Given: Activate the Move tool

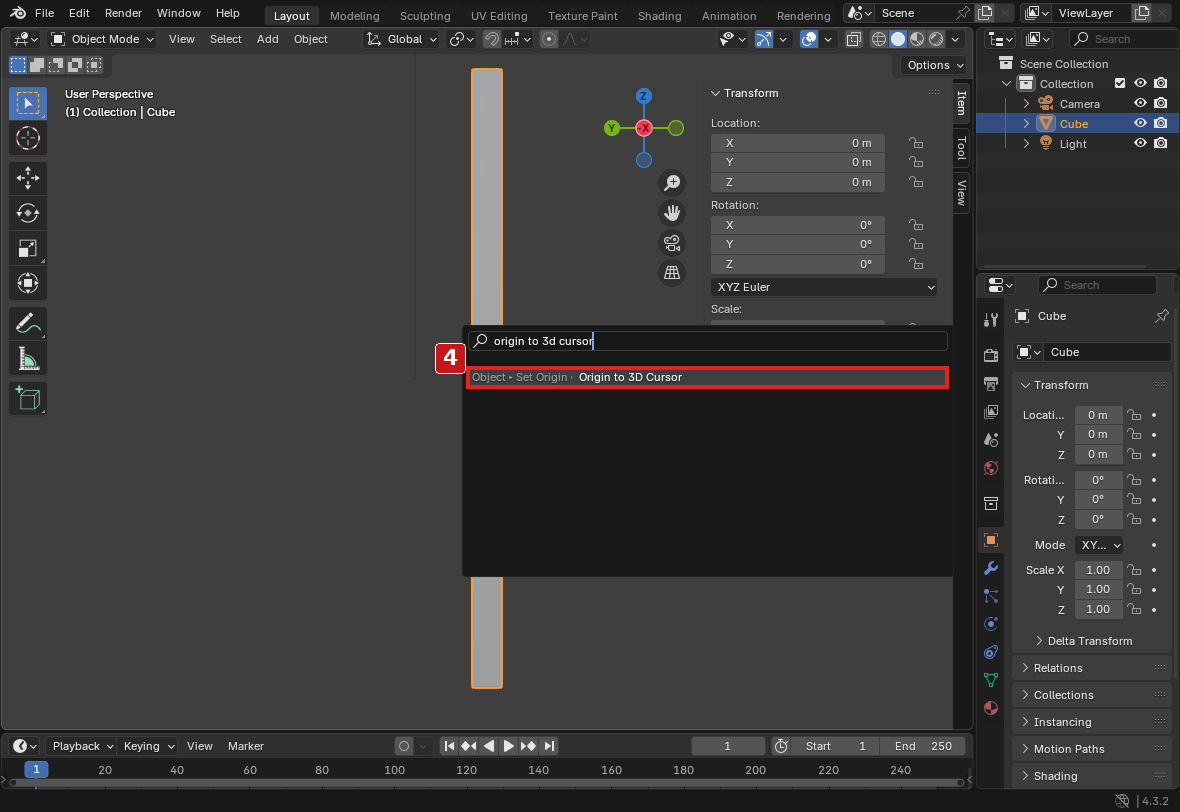Looking at the screenshot, I should 28,178.
